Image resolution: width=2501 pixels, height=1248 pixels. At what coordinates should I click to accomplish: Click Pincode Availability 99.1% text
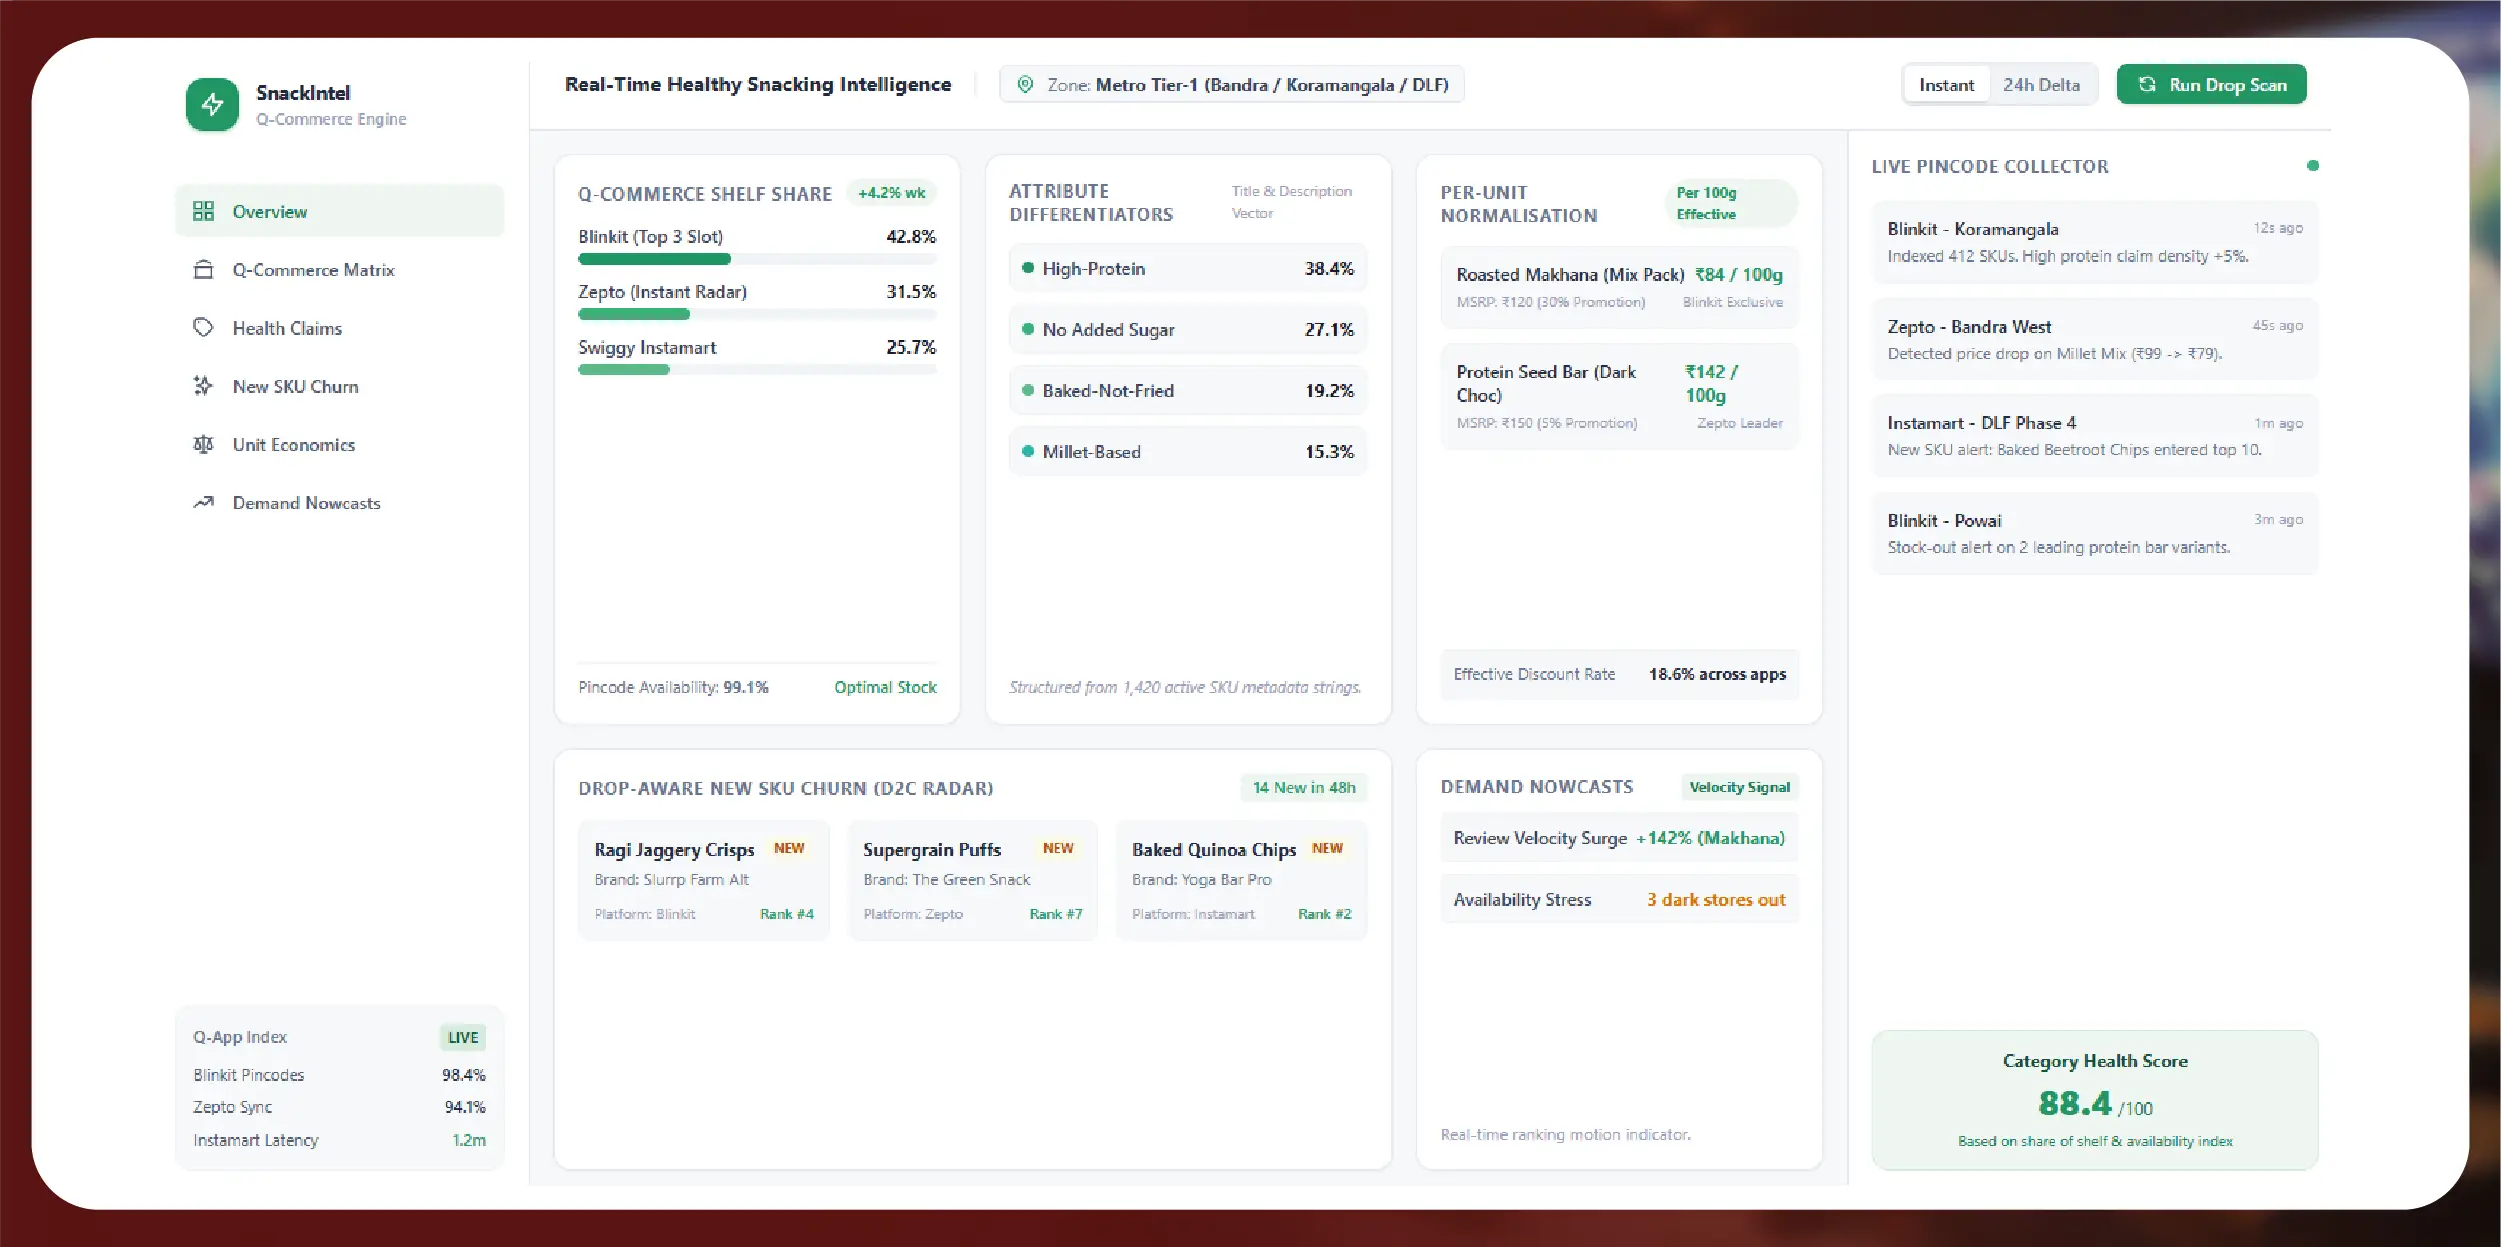click(x=673, y=687)
